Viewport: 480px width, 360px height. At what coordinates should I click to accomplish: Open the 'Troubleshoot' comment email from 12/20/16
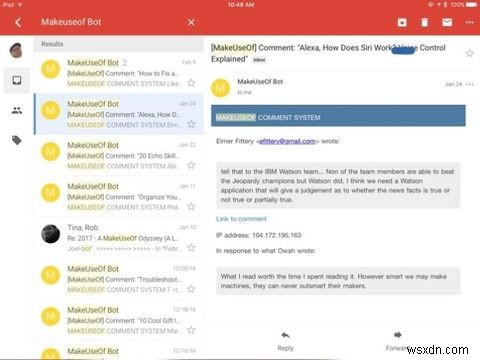point(119,279)
